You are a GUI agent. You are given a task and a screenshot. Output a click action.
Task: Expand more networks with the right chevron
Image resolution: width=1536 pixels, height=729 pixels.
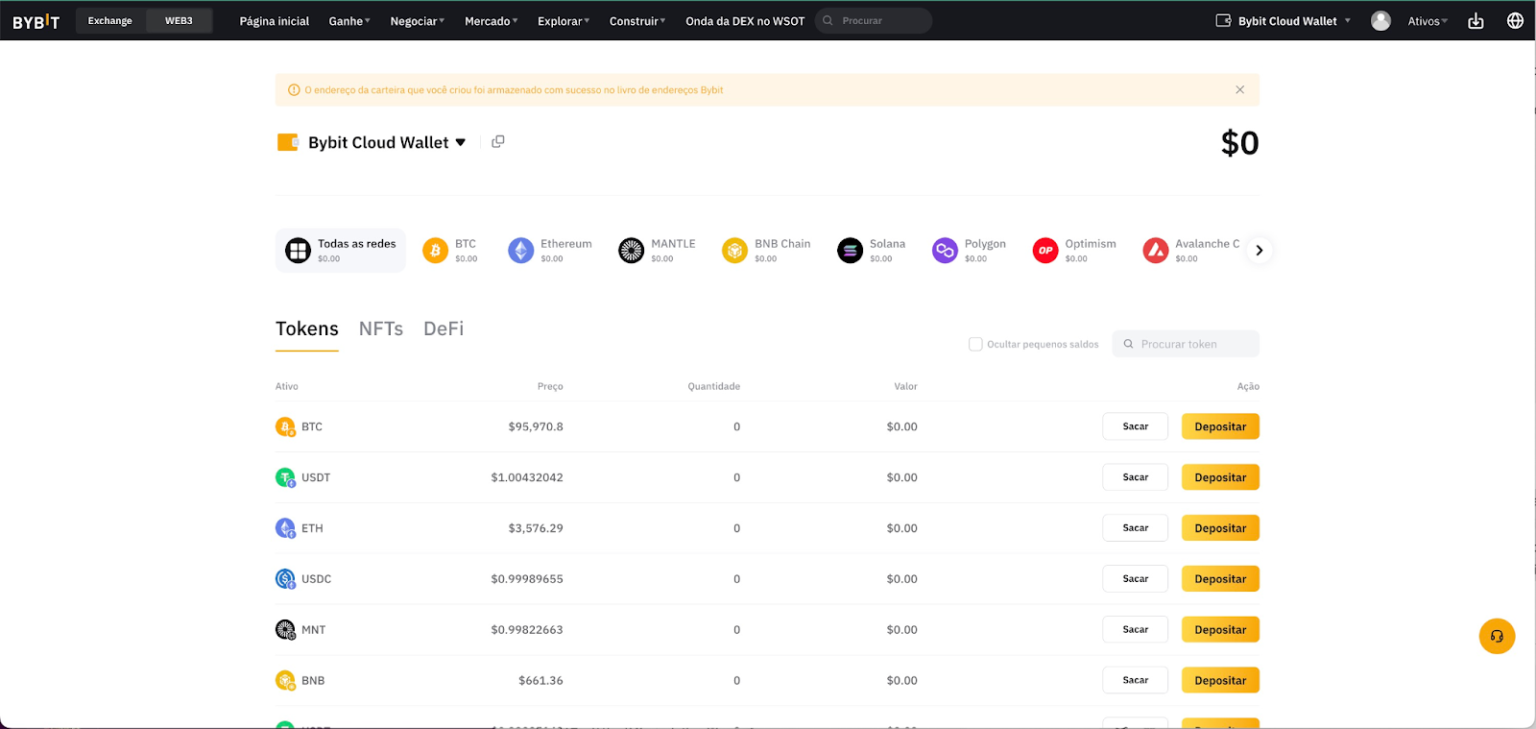(1259, 250)
